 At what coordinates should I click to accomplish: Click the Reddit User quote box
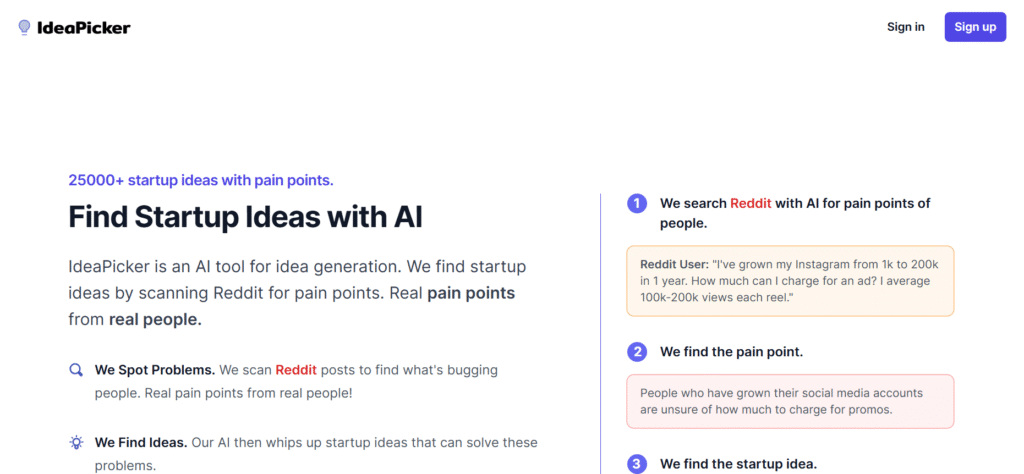[790, 281]
